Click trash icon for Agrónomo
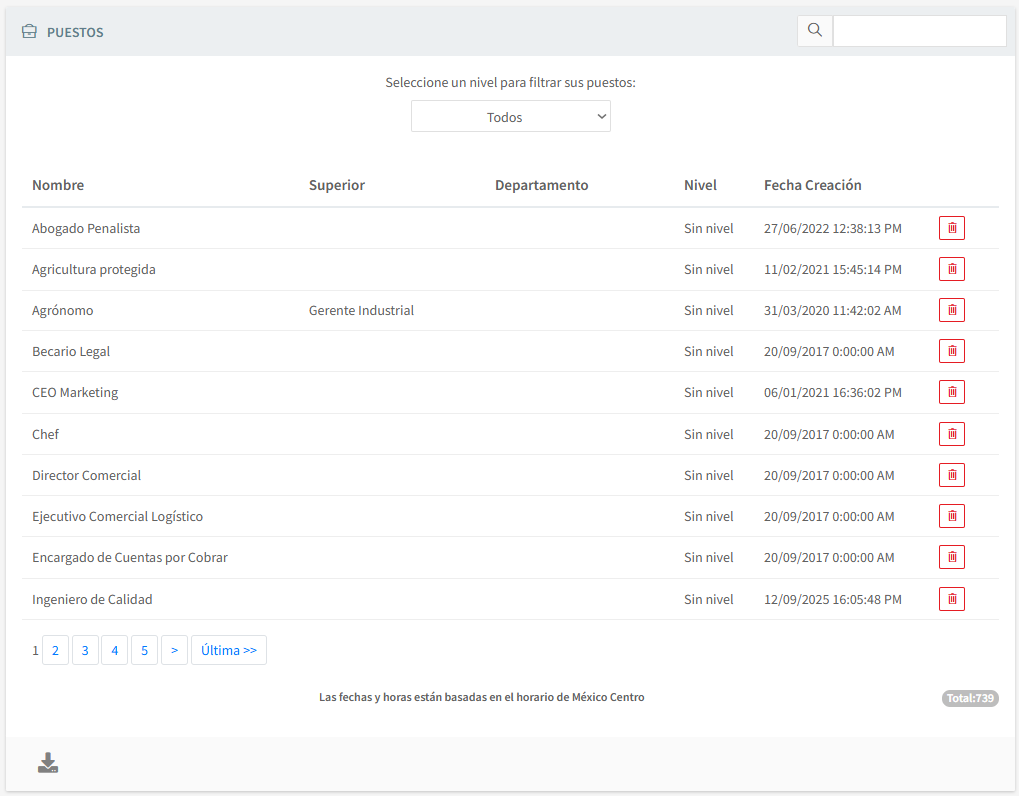Screen dimensions: 1019x796 pyautogui.click(x=951, y=310)
